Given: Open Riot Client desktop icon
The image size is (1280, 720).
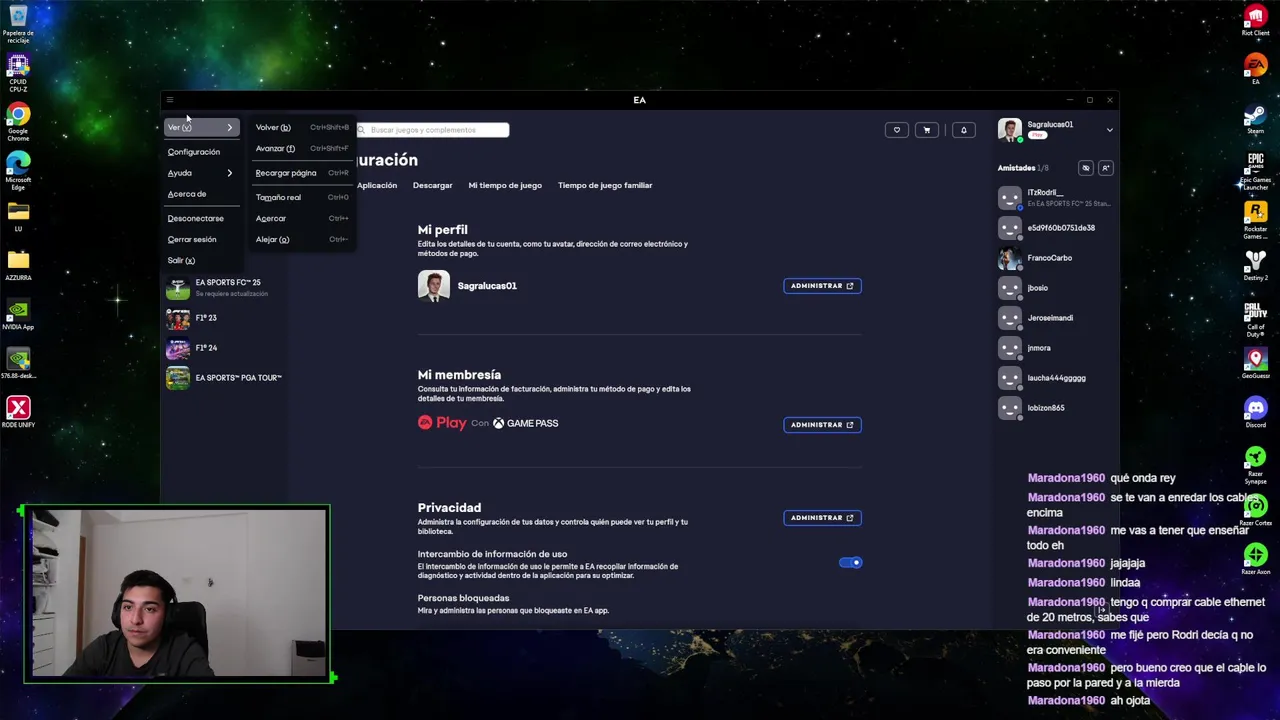Looking at the screenshot, I should [x=1256, y=20].
